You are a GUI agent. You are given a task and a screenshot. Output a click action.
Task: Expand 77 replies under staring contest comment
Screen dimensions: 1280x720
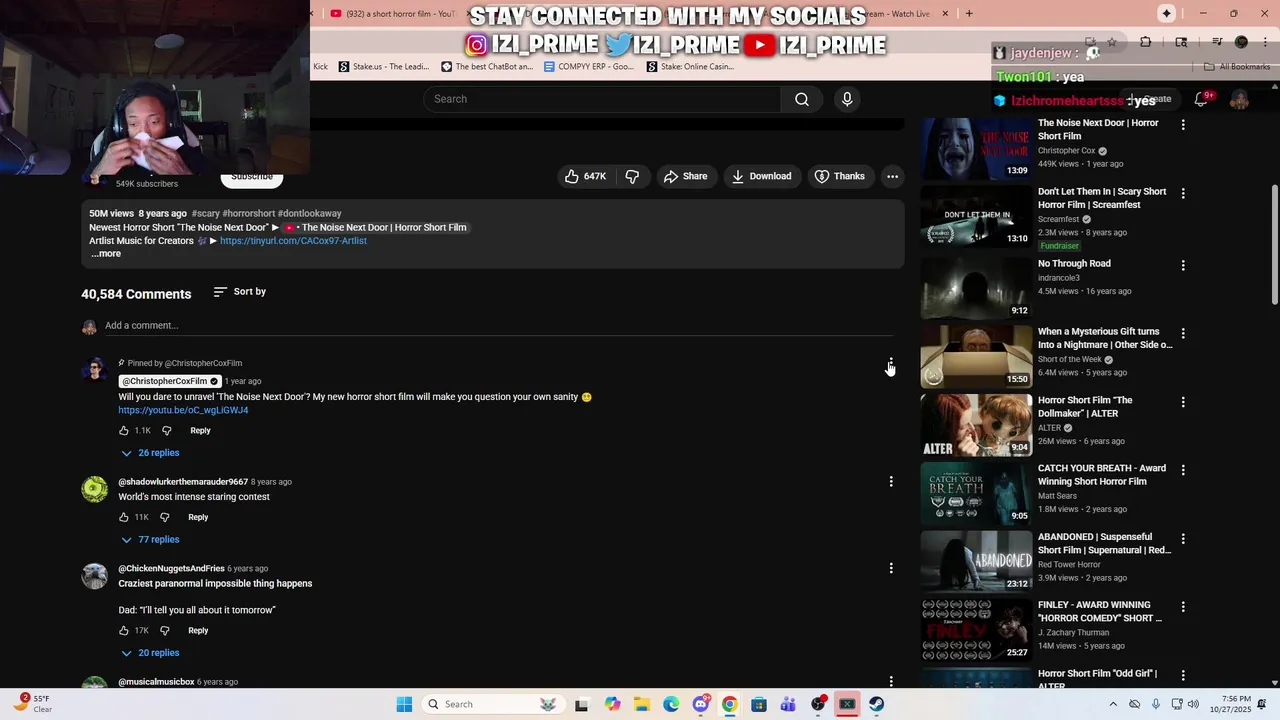(x=150, y=540)
